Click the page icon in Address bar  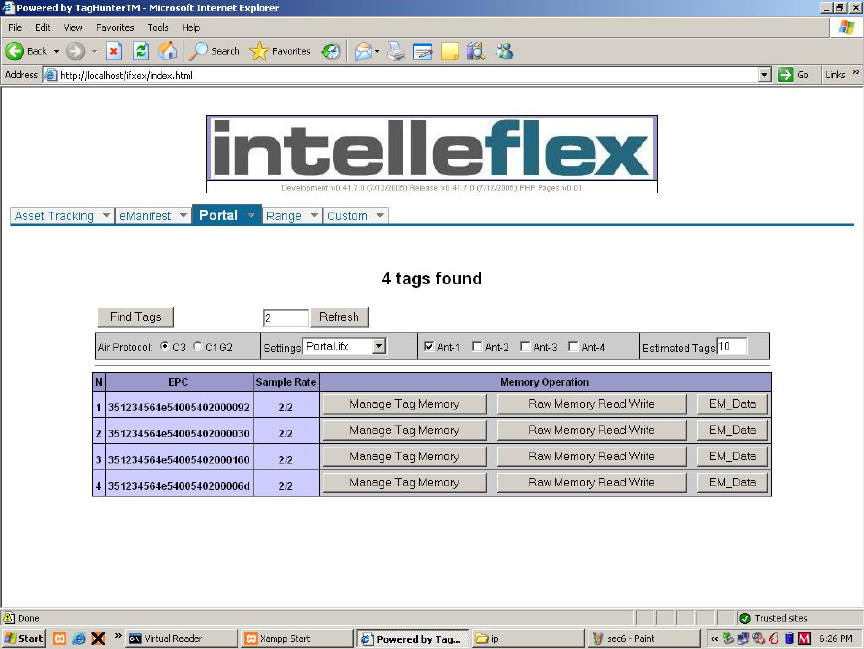coord(50,75)
